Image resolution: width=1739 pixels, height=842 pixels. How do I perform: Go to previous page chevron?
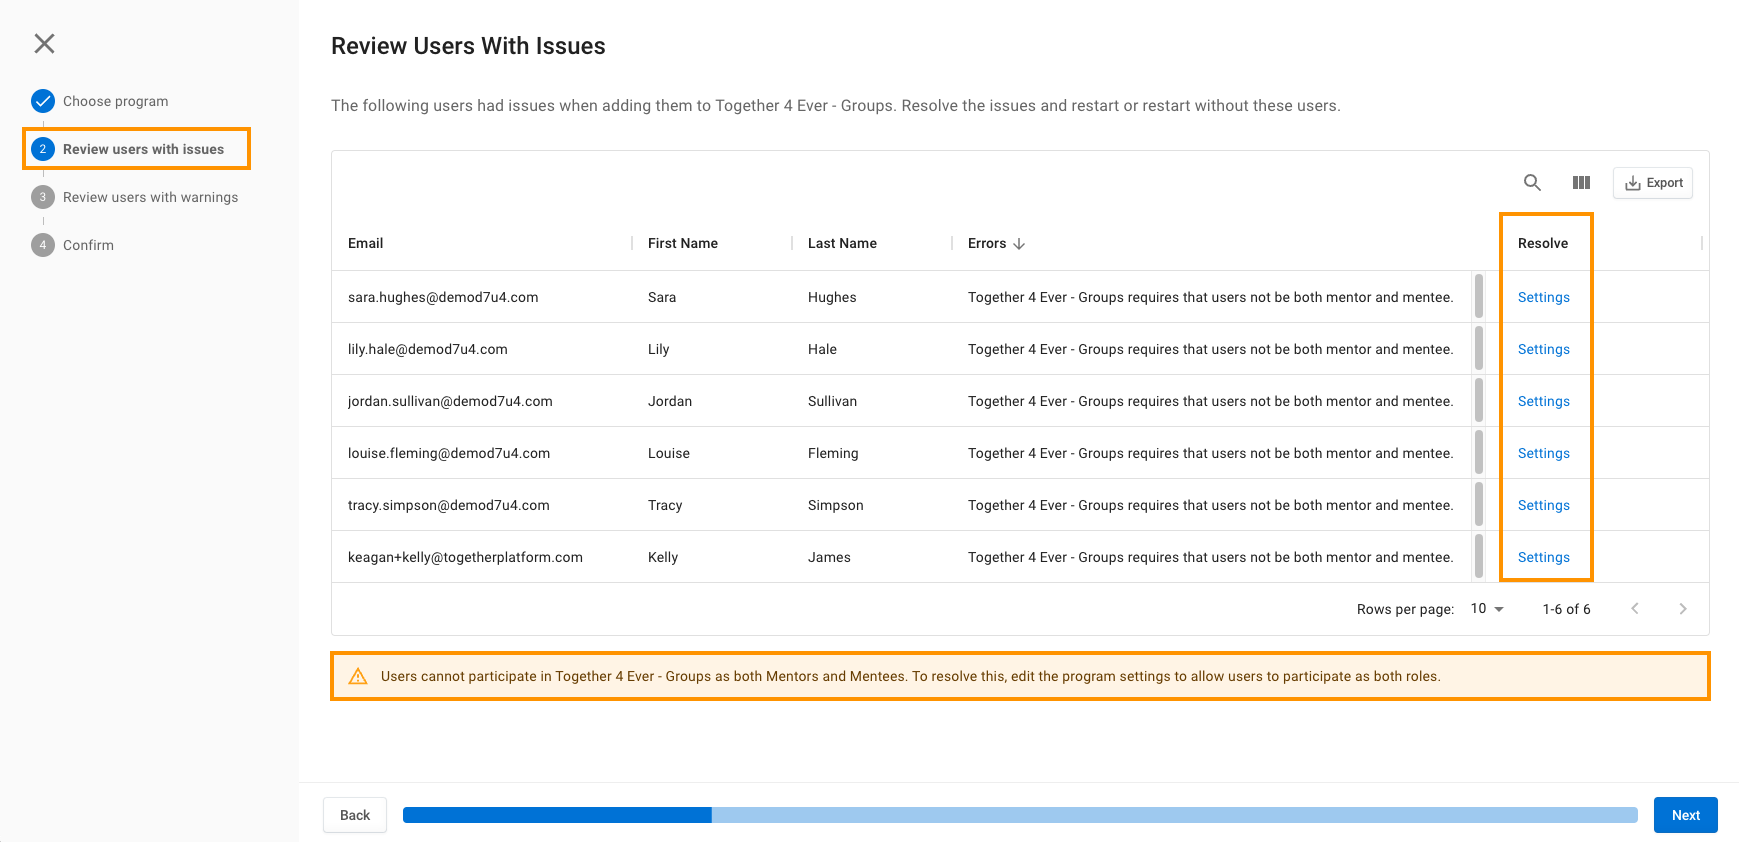[x=1635, y=609]
